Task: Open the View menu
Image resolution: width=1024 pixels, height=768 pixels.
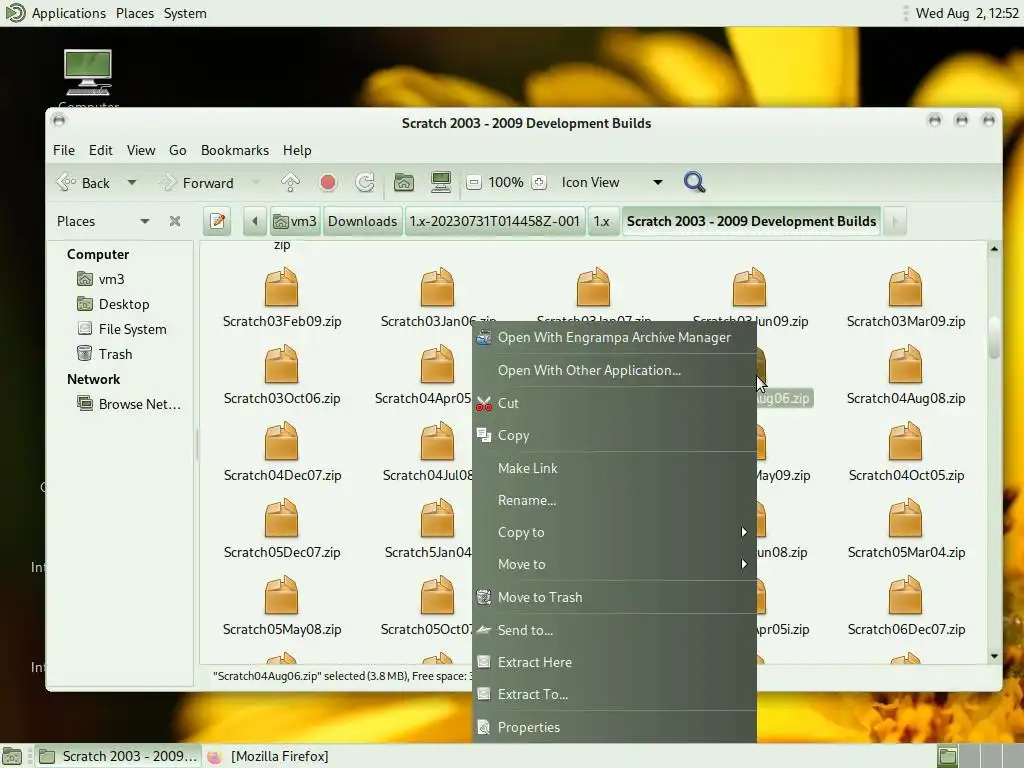Action: pyautogui.click(x=141, y=150)
